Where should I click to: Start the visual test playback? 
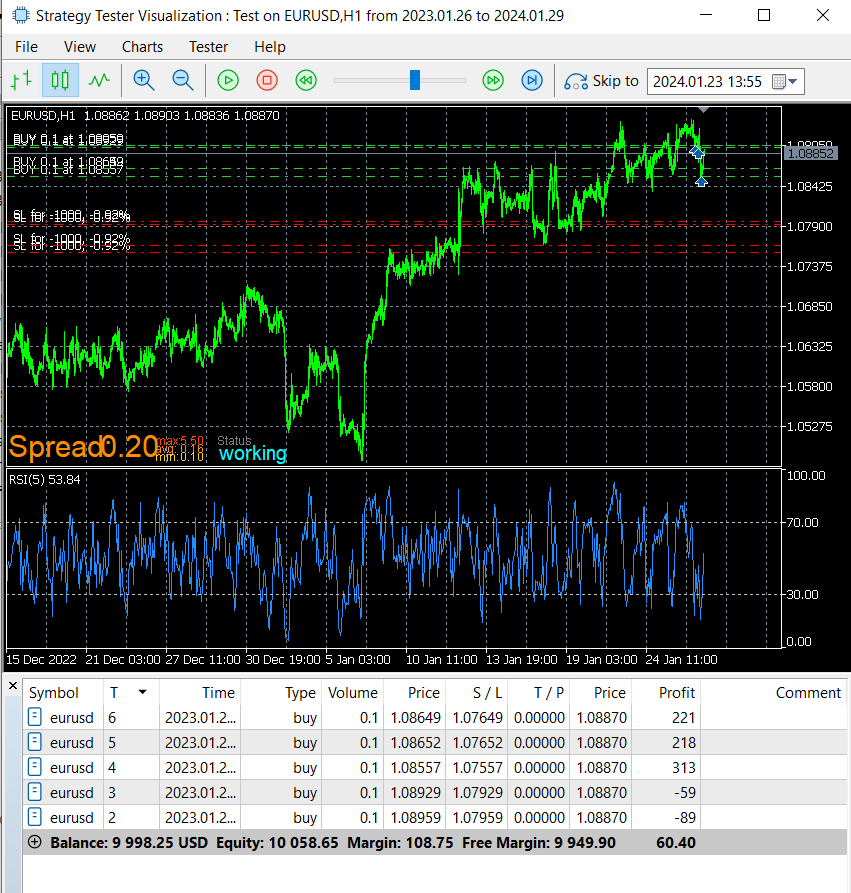pos(228,80)
